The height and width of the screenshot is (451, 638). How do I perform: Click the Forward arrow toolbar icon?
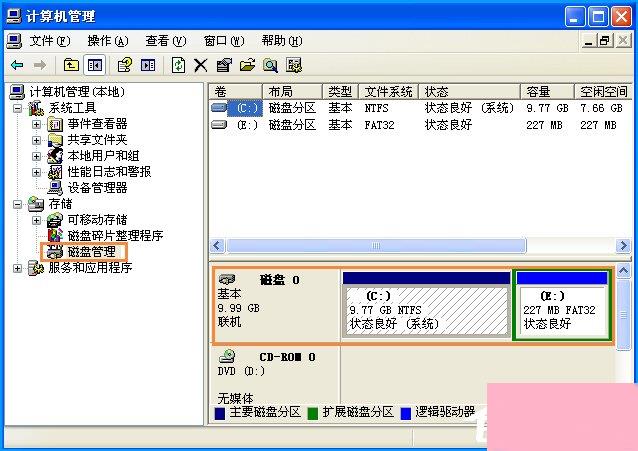click(x=39, y=65)
